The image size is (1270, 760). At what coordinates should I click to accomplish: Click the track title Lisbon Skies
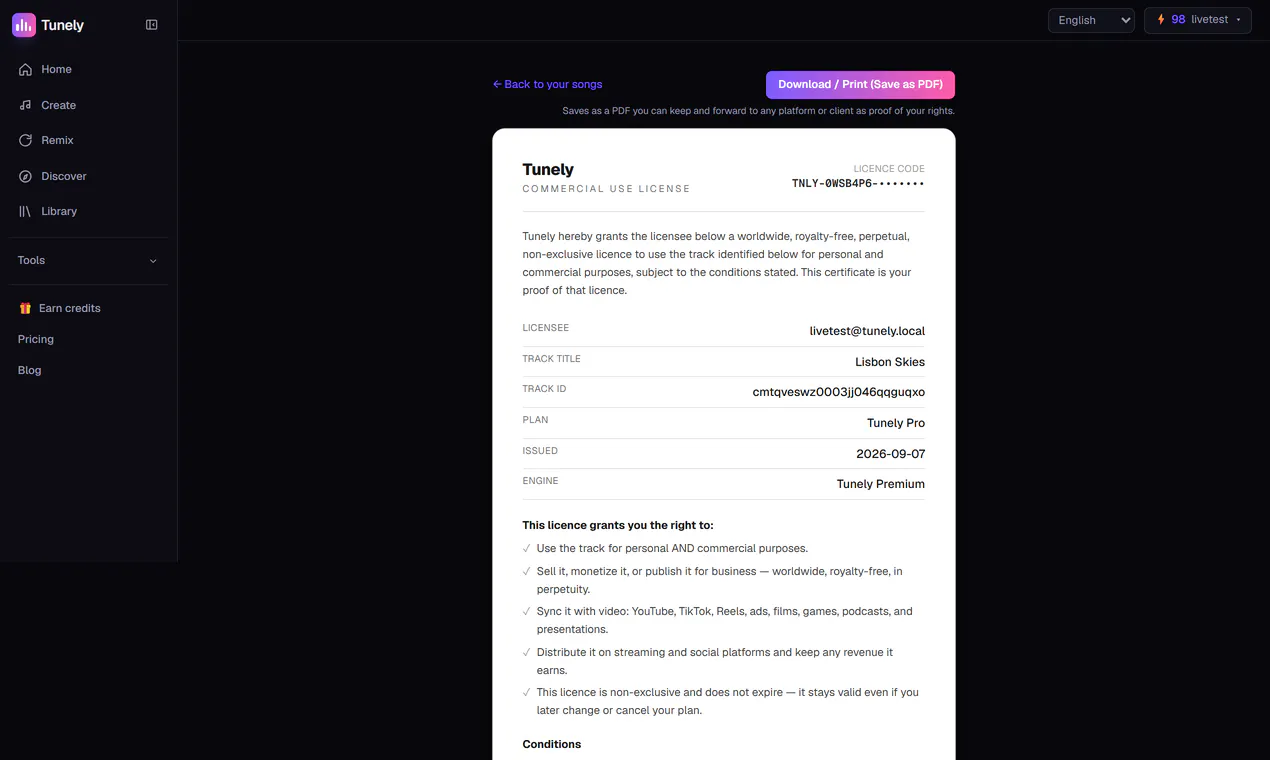[x=890, y=362]
